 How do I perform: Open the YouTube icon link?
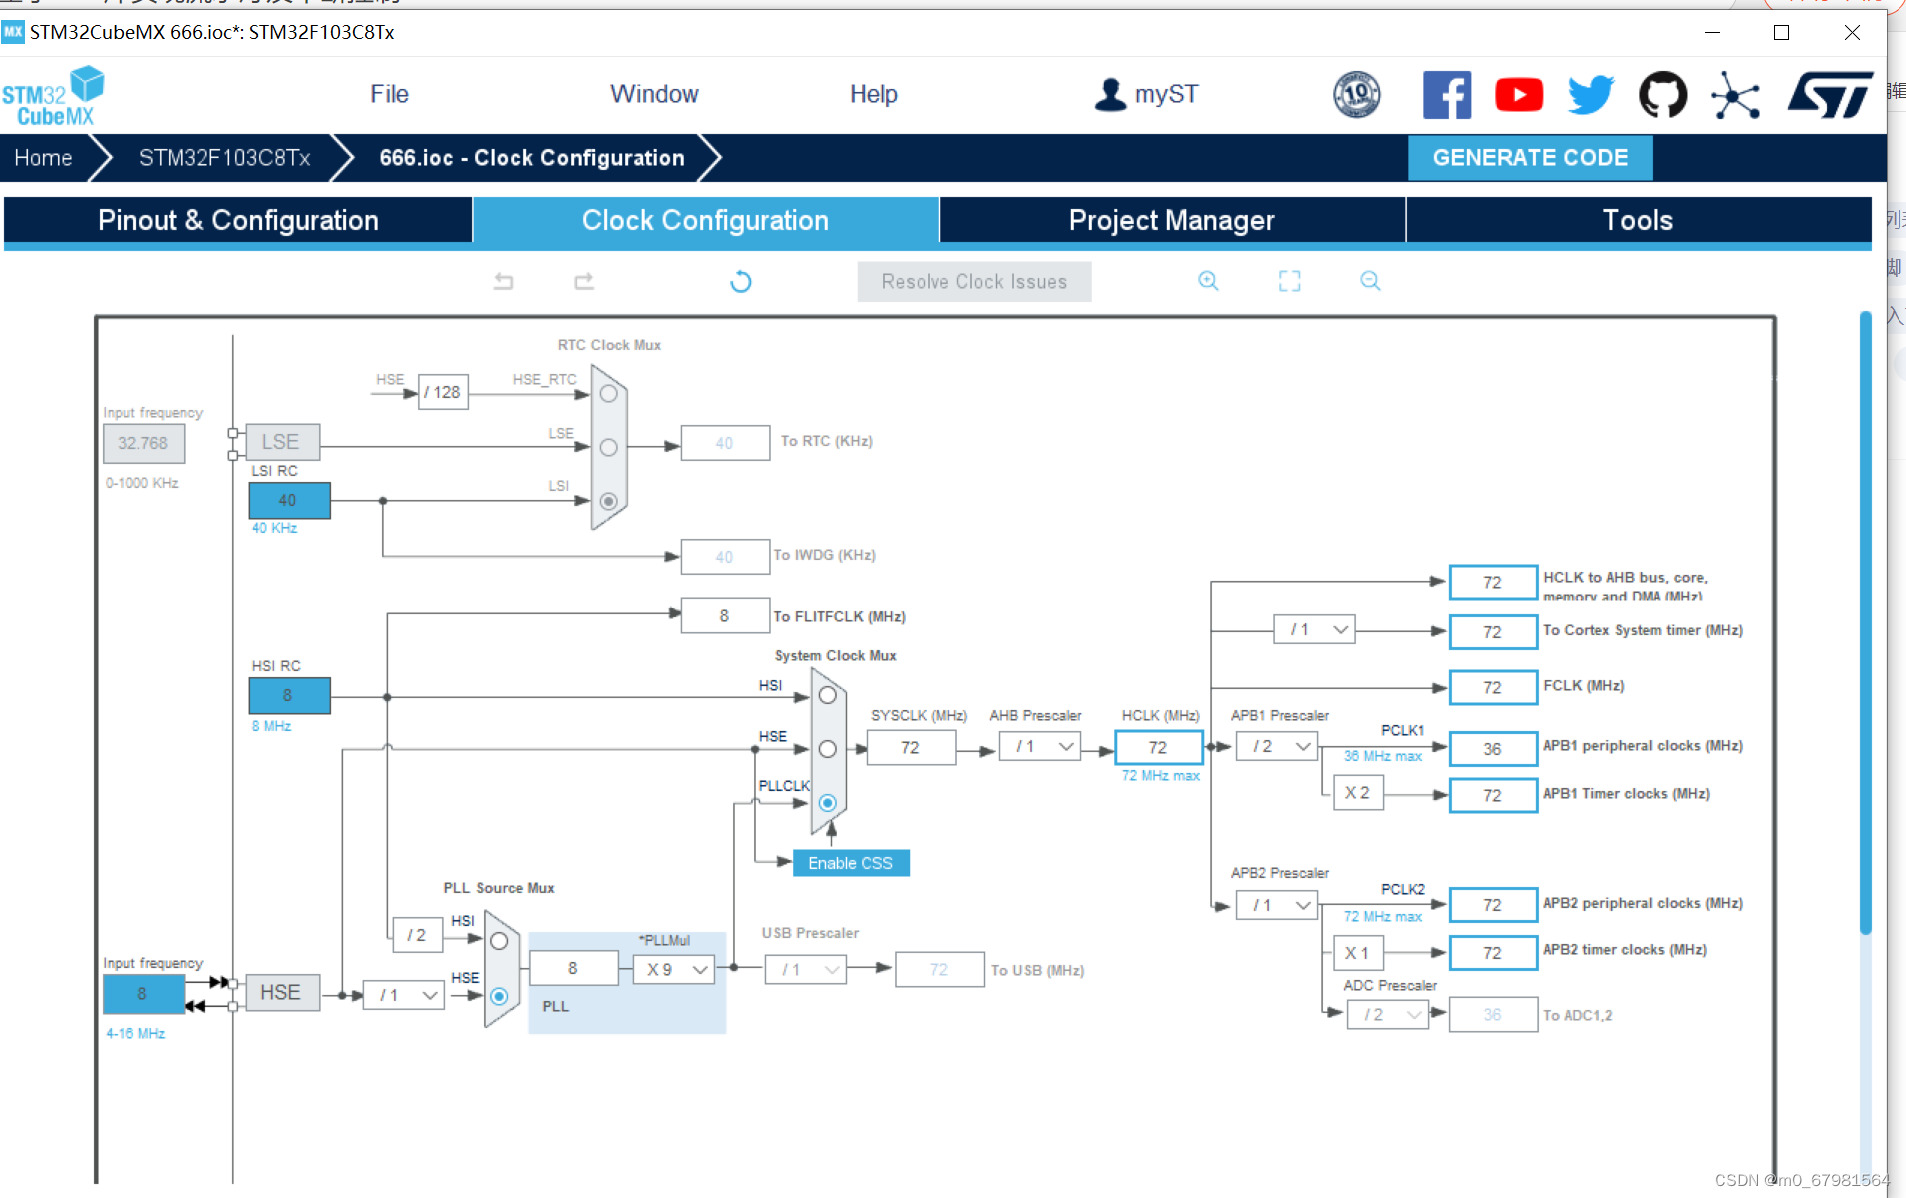tap(1518, 95)
